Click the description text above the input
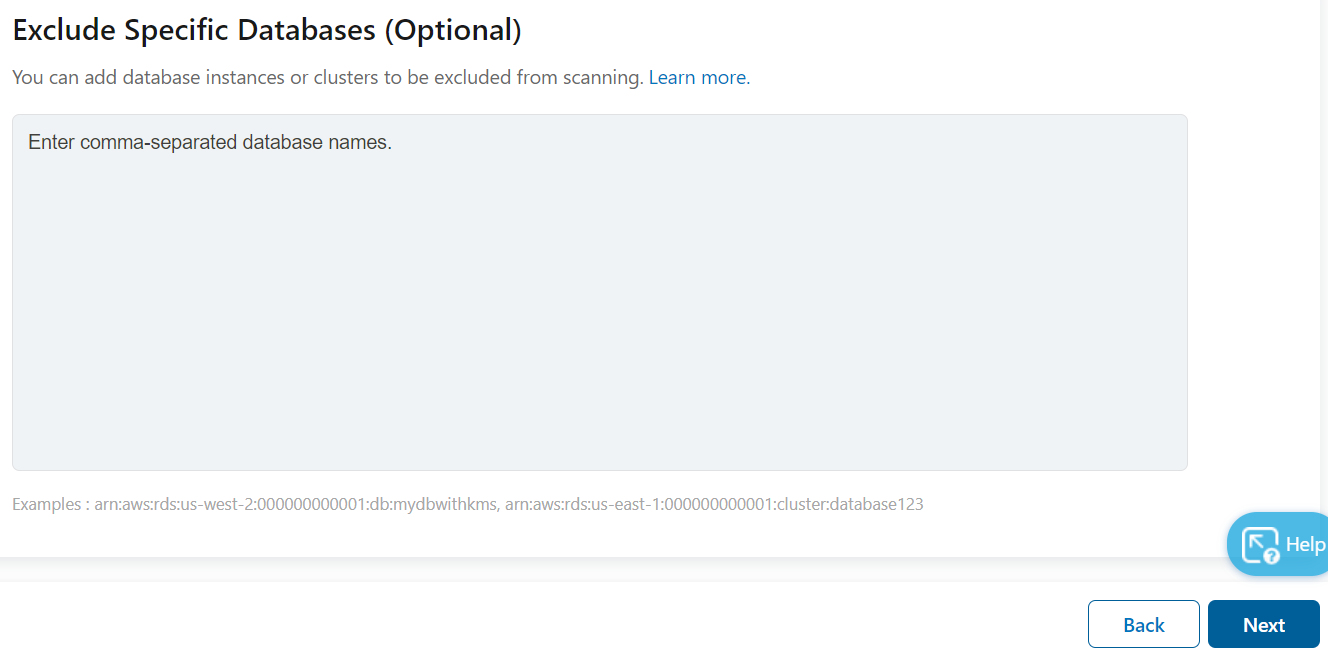This screenshot has height=653, width=1328. 330,77
